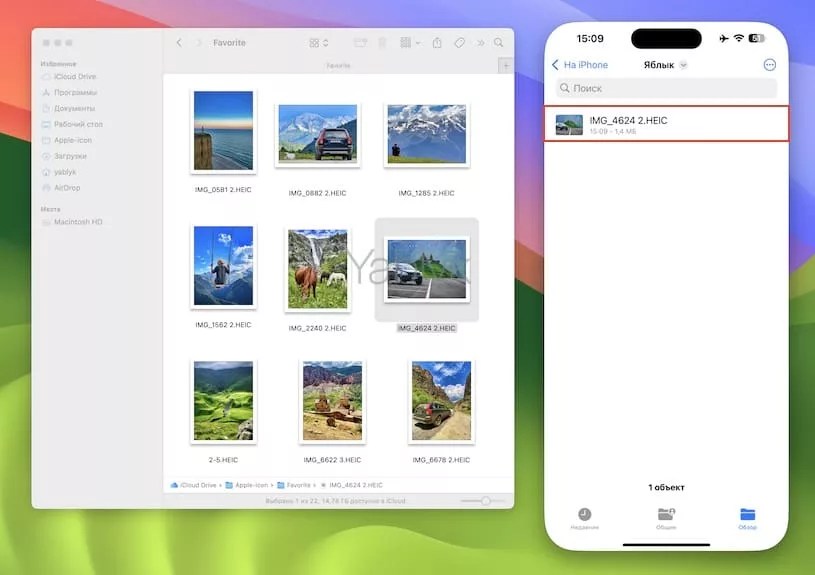Screen dimensions: 815x575
Task: Go back using Finder's back chevron
Action: pos(179,43)
